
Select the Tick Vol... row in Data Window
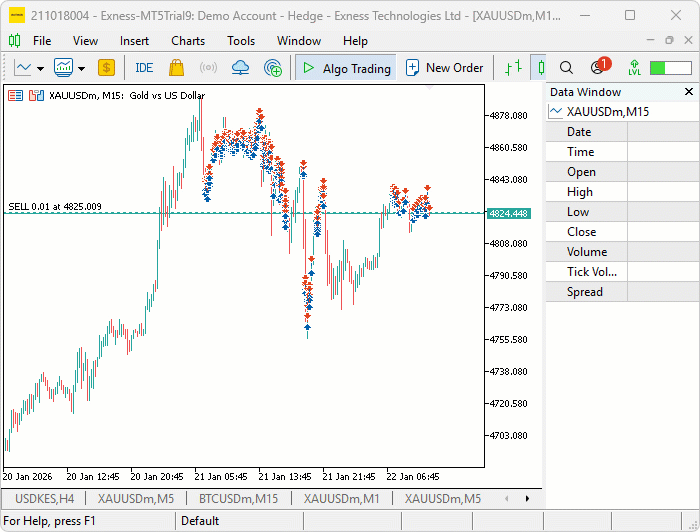point(622,272)
